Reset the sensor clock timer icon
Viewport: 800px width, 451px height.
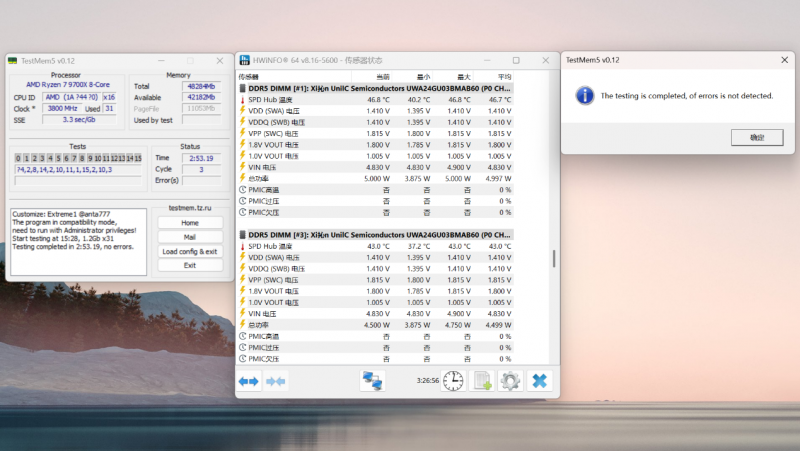(453, 381)
